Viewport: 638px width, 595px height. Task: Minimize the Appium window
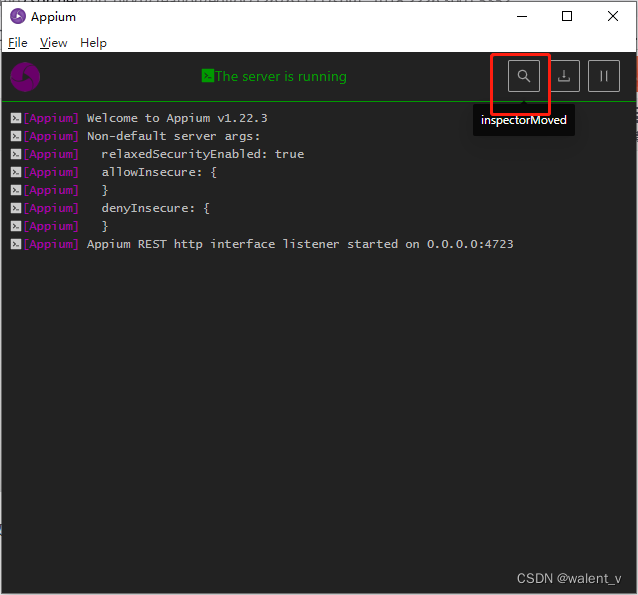coord(522,16)
